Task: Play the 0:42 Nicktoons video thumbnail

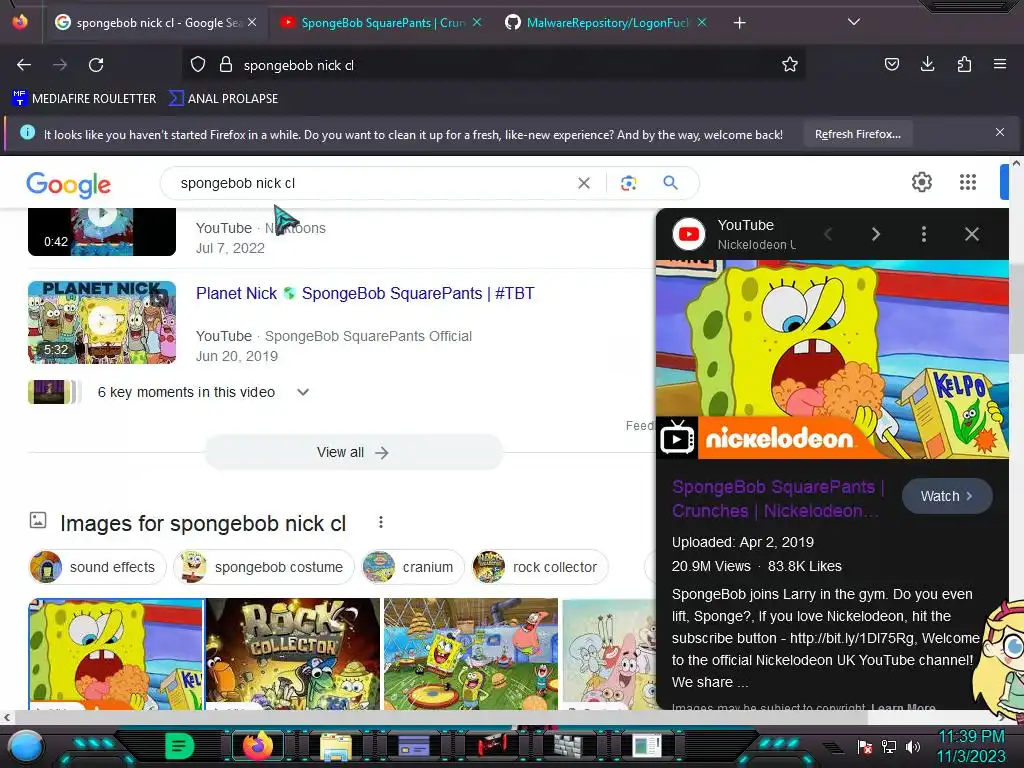Action: point(102,232)
